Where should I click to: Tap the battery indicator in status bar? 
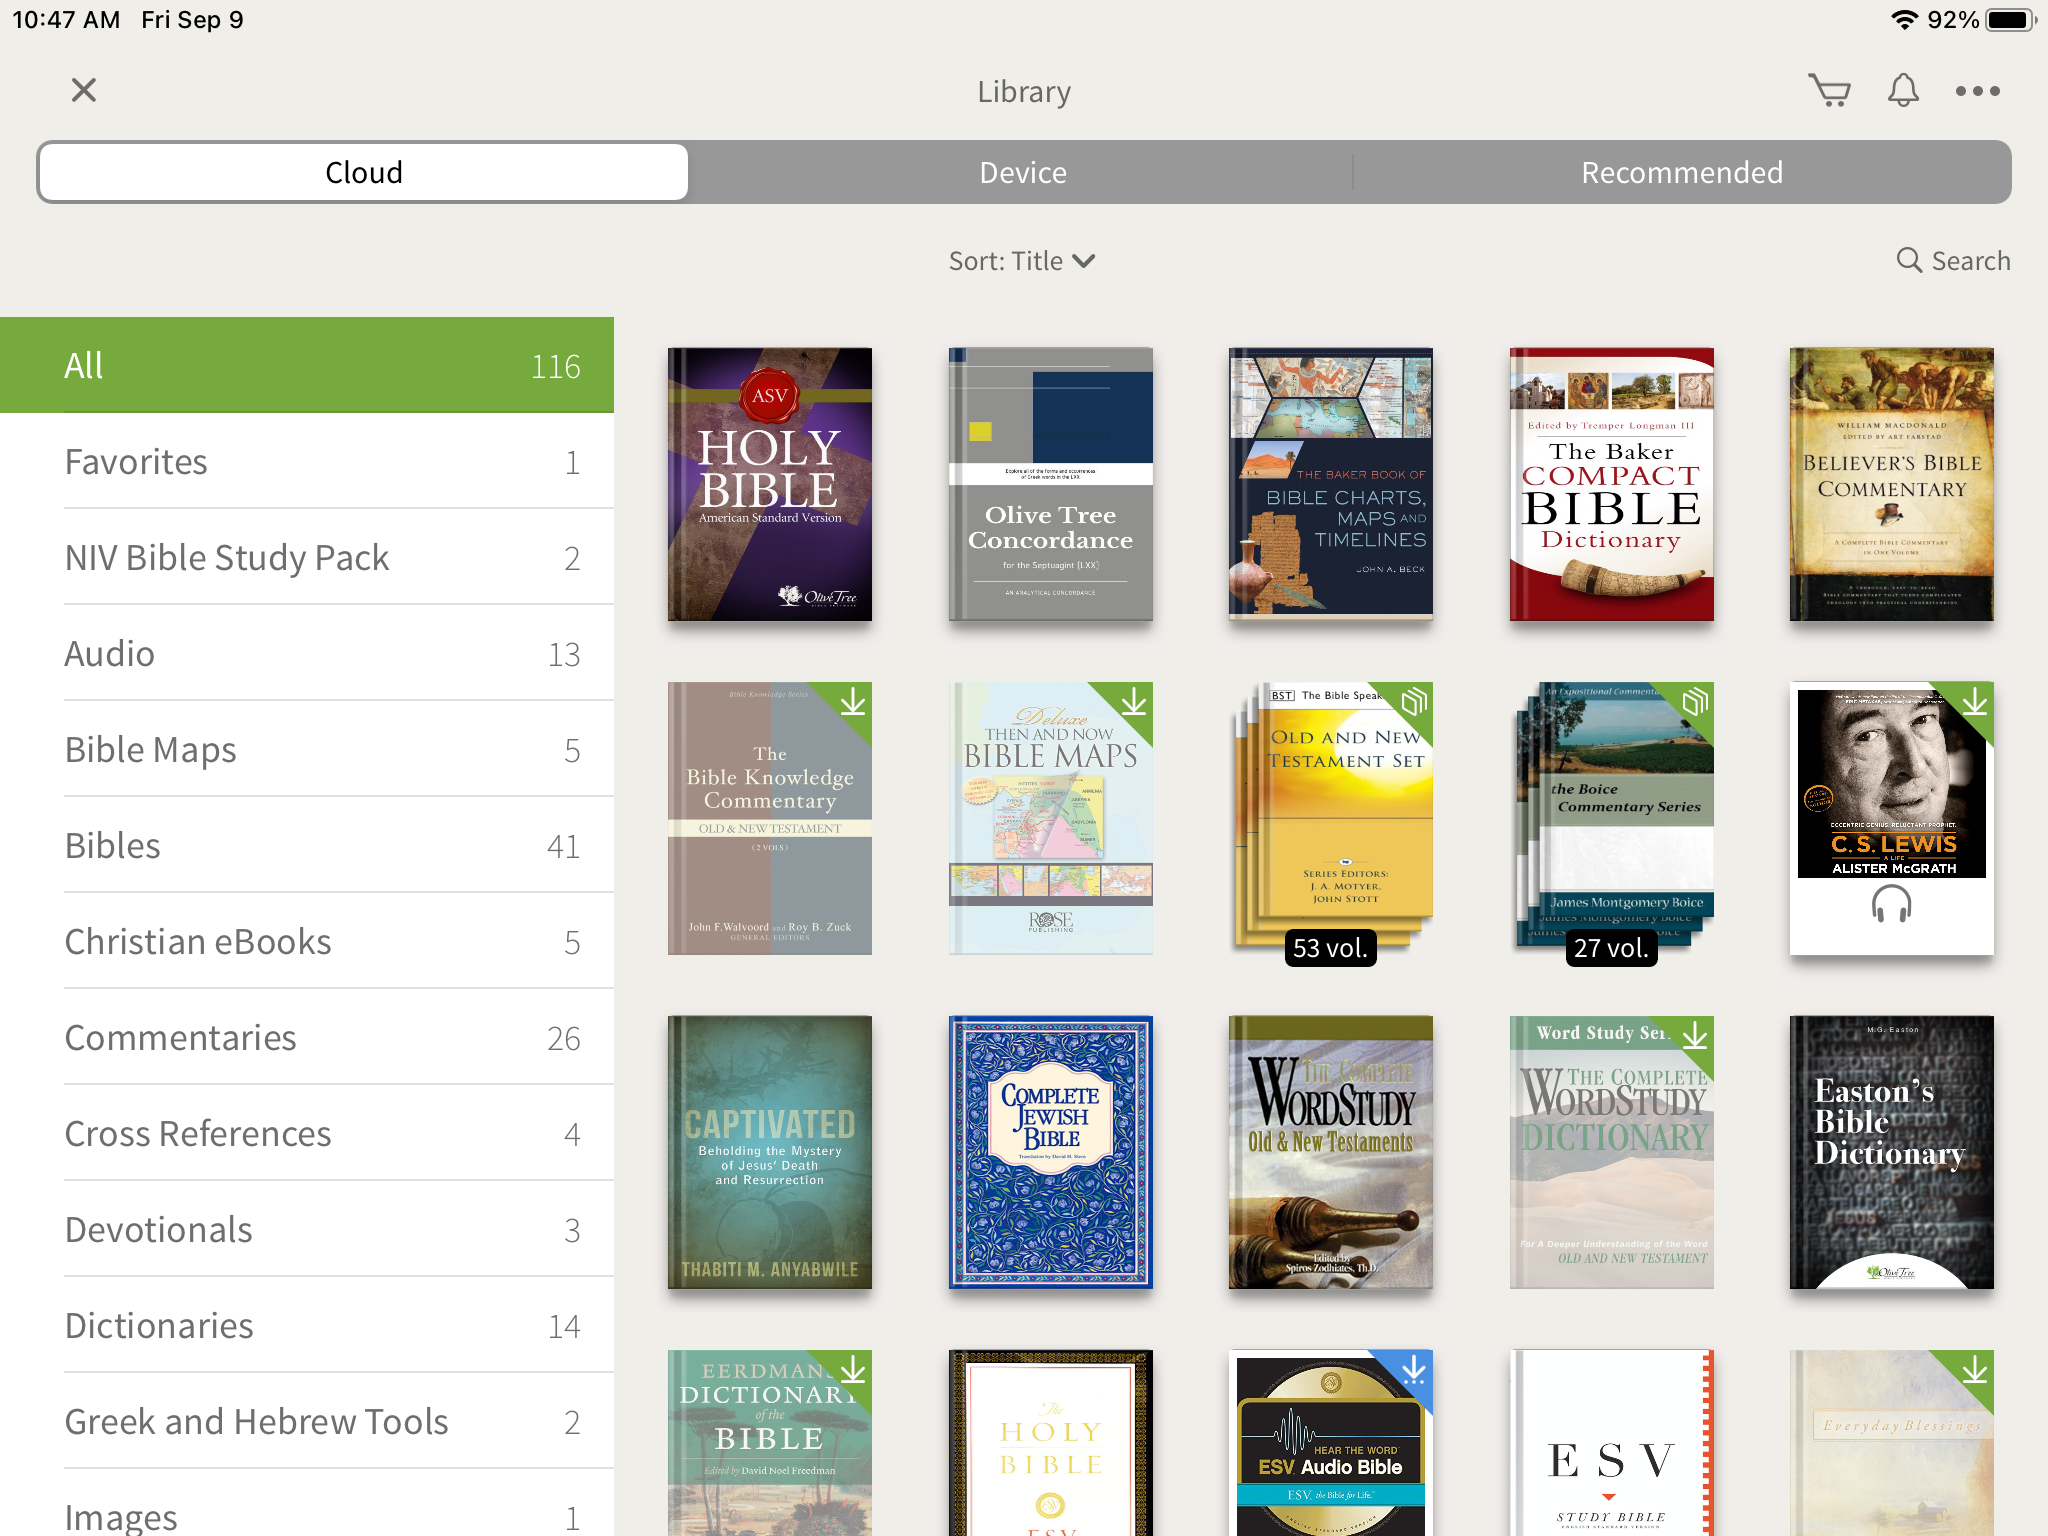2011,20
